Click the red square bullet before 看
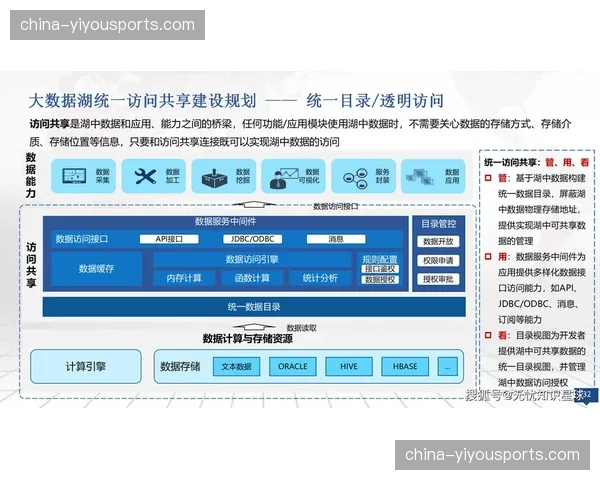 488,335
